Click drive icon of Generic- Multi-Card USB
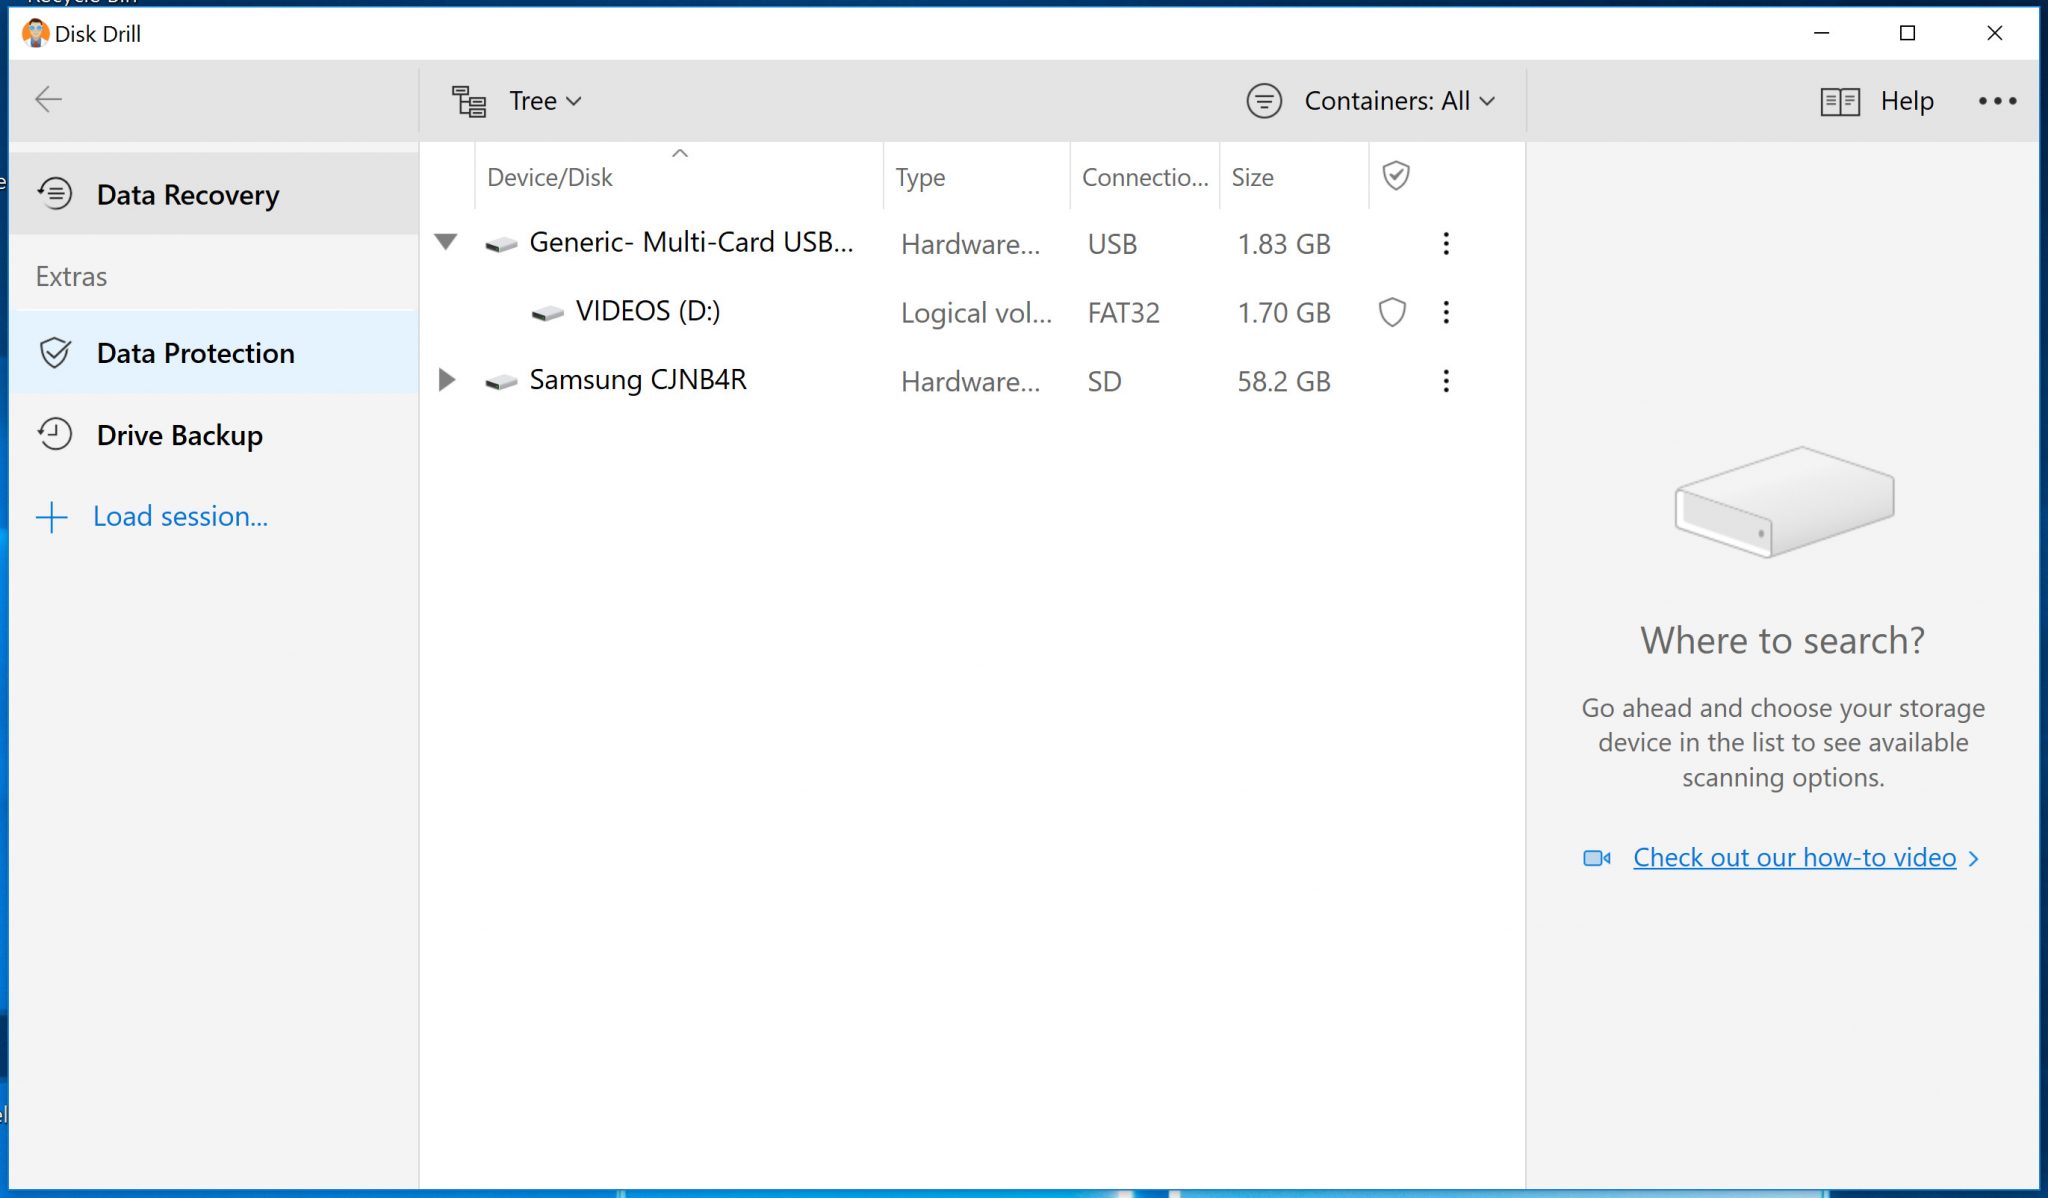2048x1198 pixels. pyautogui.click(x=501, y=245)
